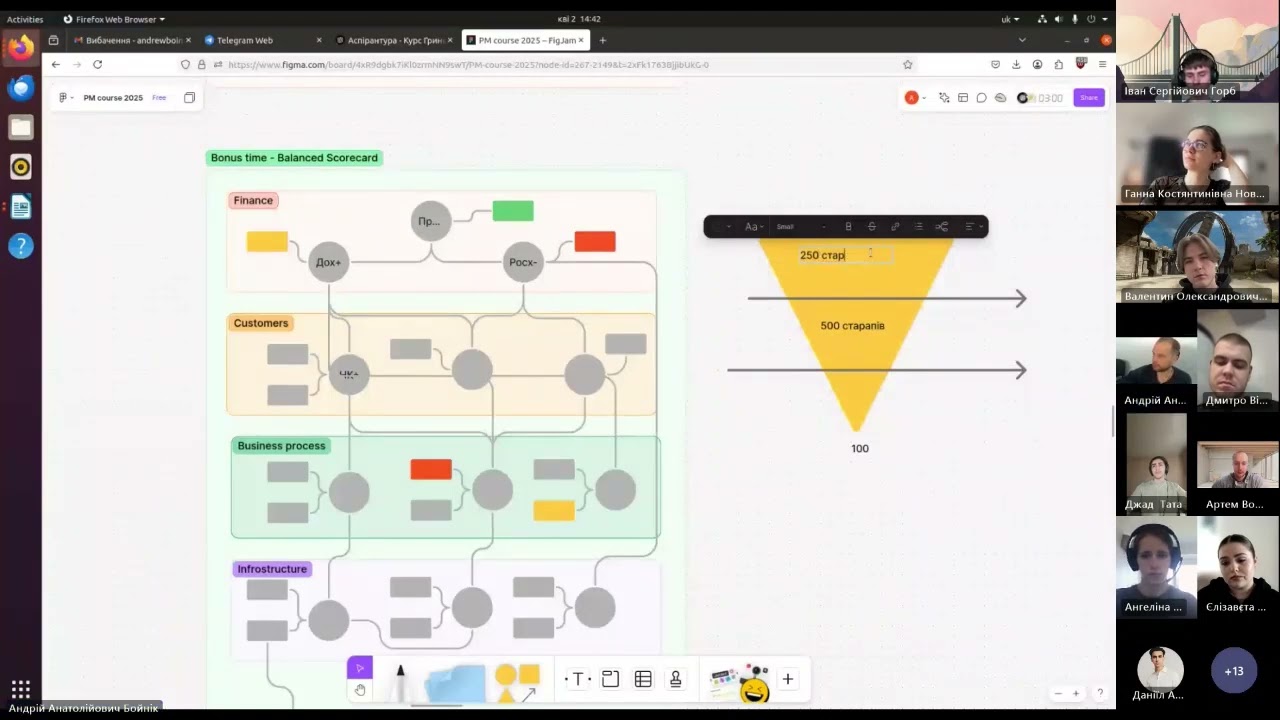
Task: Switch to the Telegram Web tab
Action: point(262,40)
